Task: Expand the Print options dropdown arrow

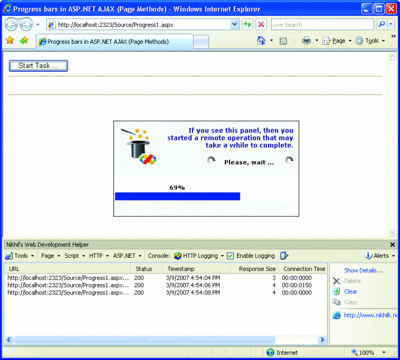Action: [x=317, y=41]
